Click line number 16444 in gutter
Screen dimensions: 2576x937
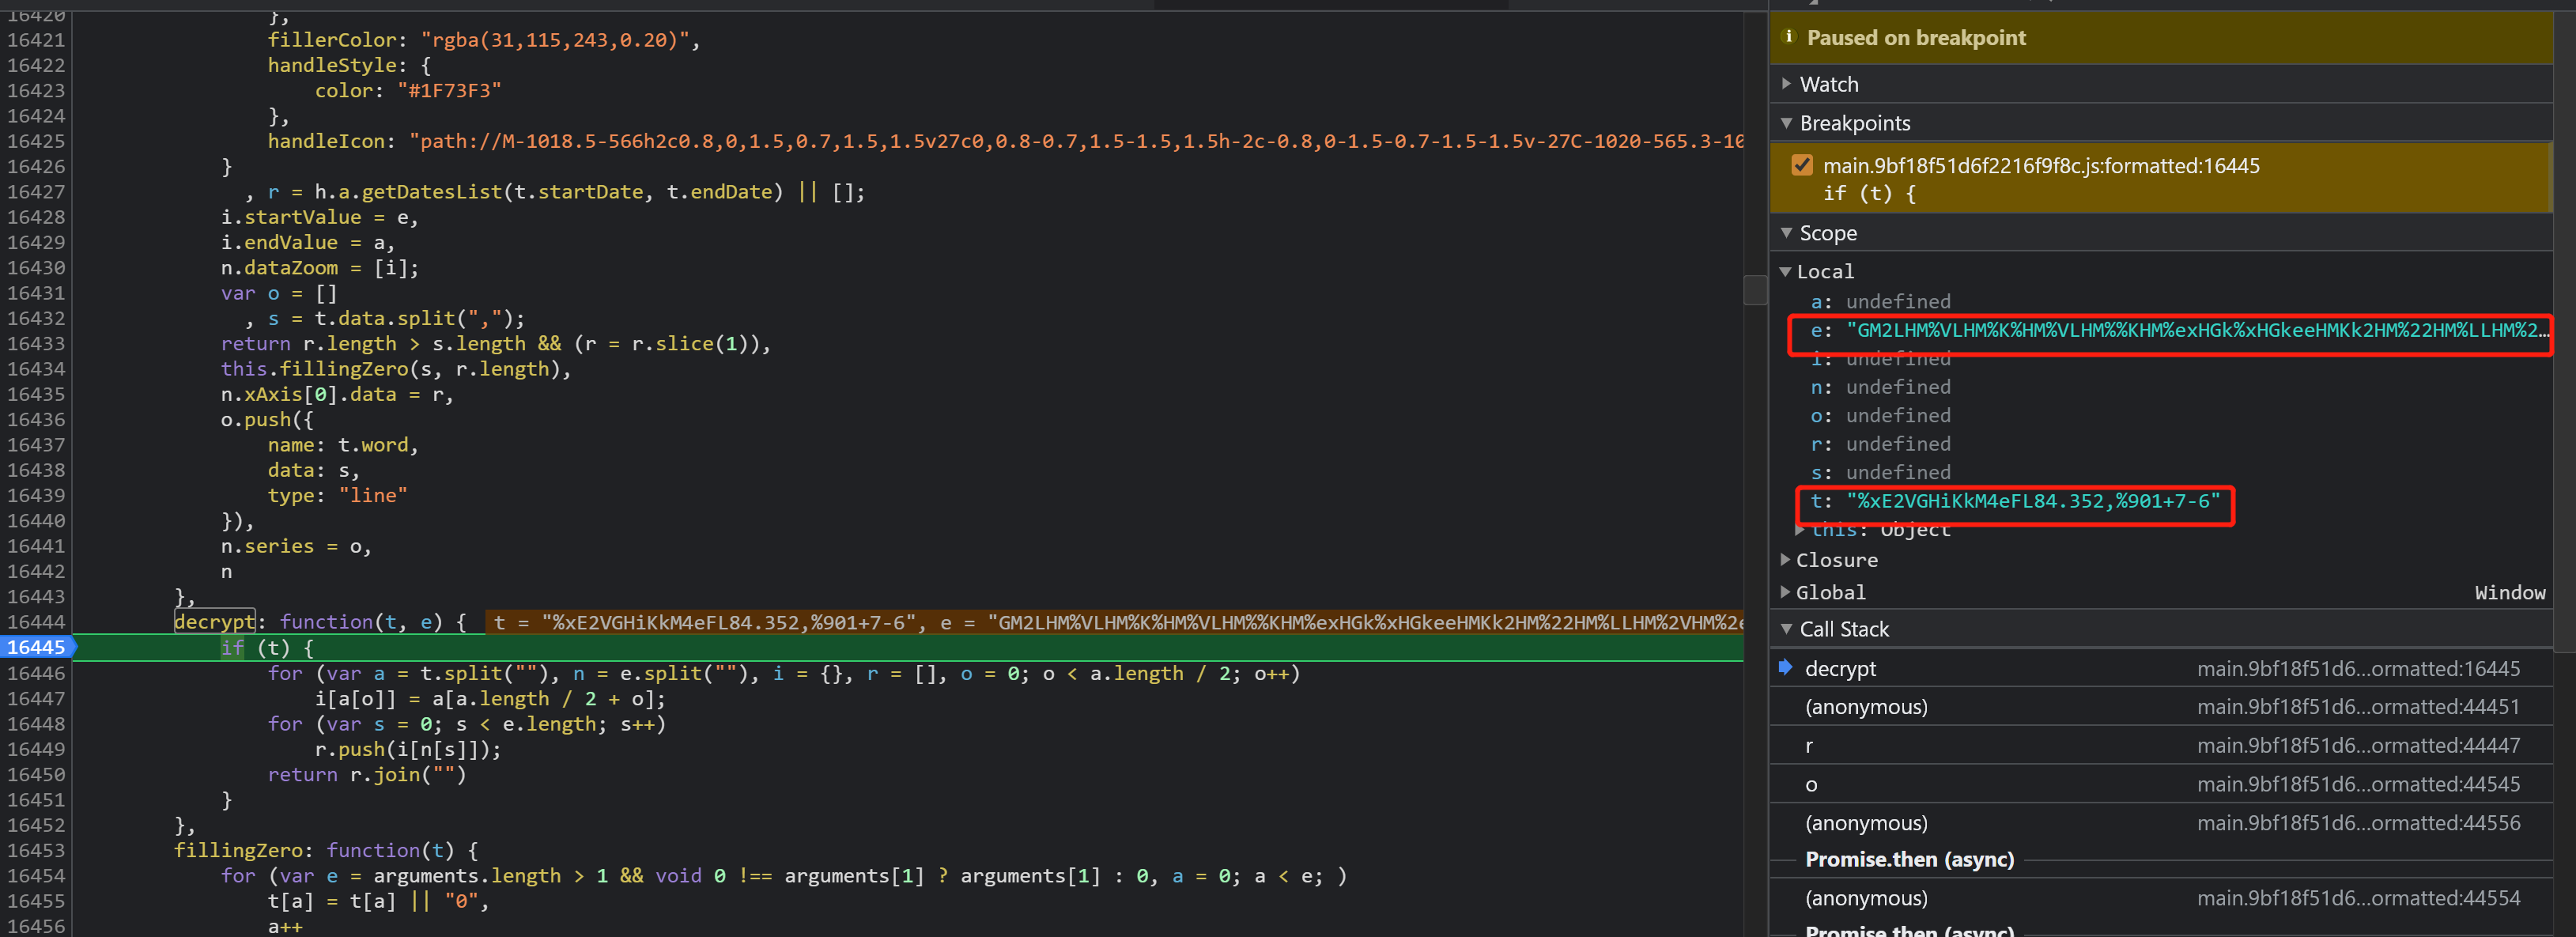click(x=36, y=622)
